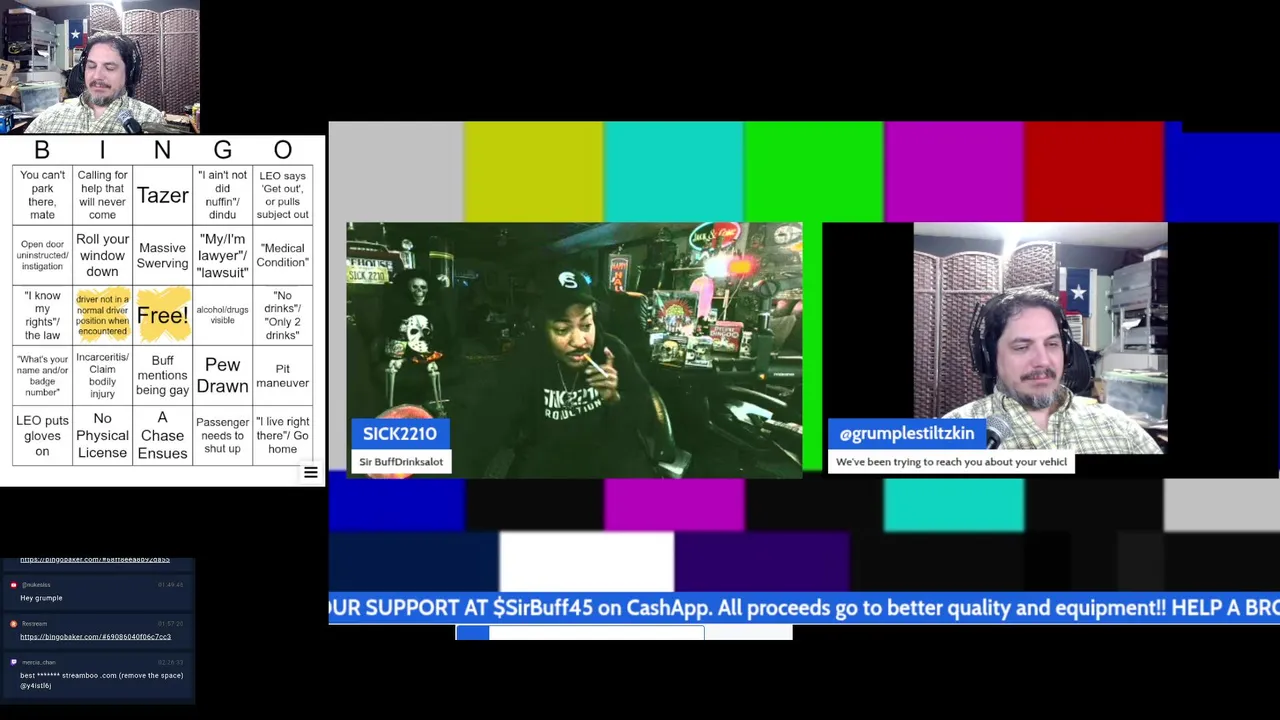Mark the 'You can't park there, mate' square
The height and width of the screenshot is (720, 1280).
42,195
